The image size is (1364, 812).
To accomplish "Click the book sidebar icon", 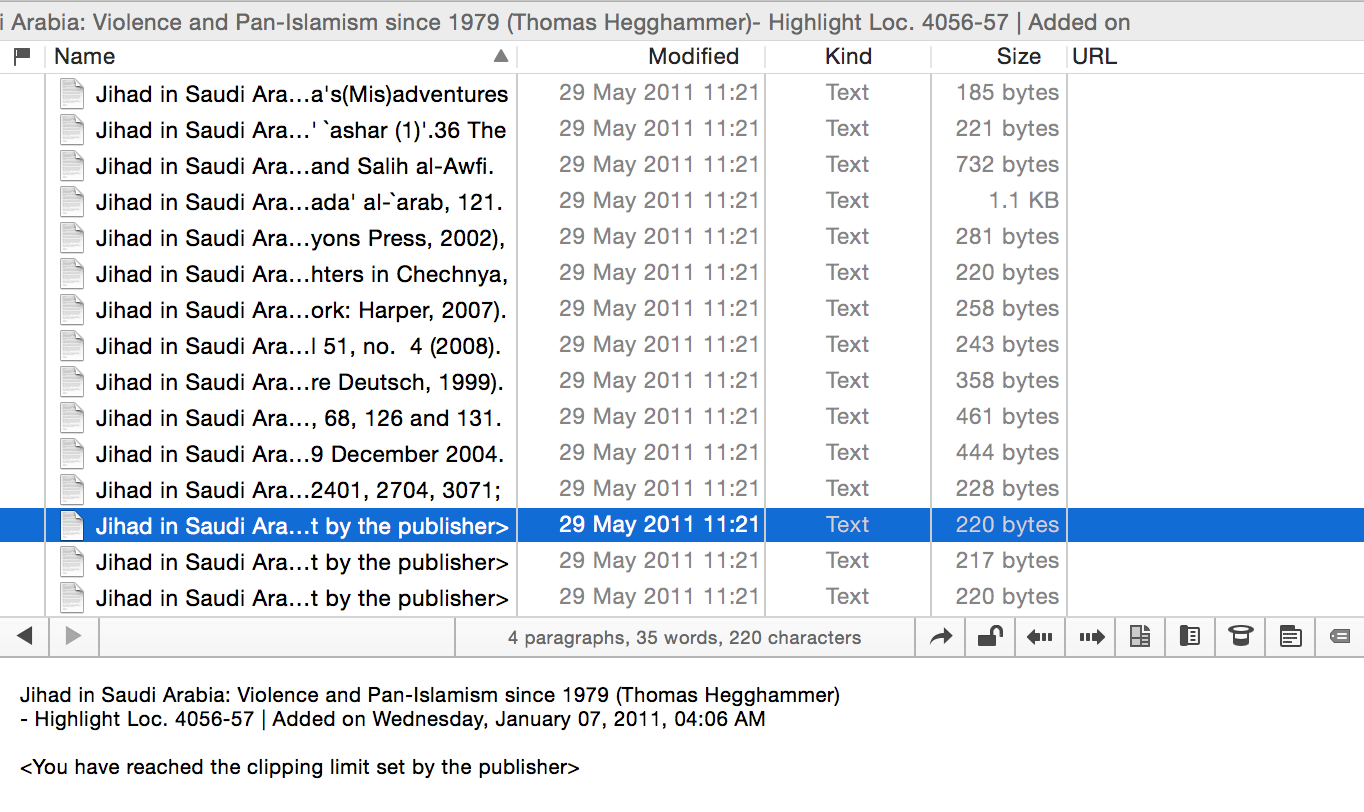I will pos(1190,636).
